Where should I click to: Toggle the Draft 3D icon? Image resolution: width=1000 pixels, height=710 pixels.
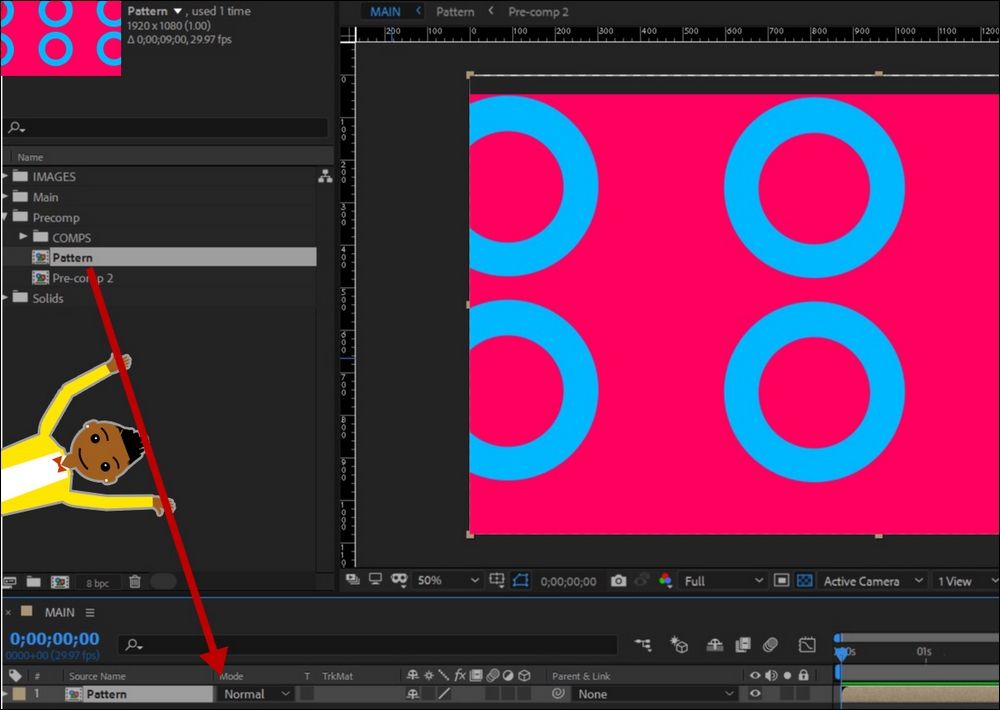(679, 645)
